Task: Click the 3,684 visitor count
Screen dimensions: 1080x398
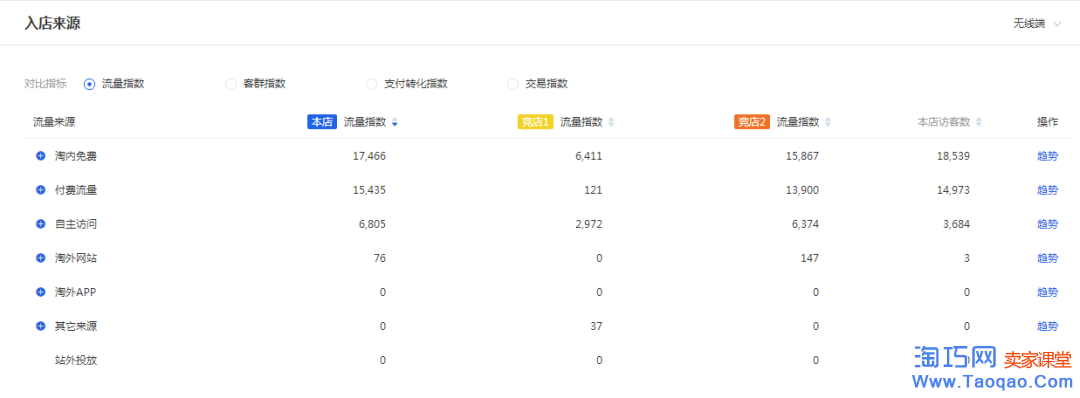Action: click(x=957, y=224)
